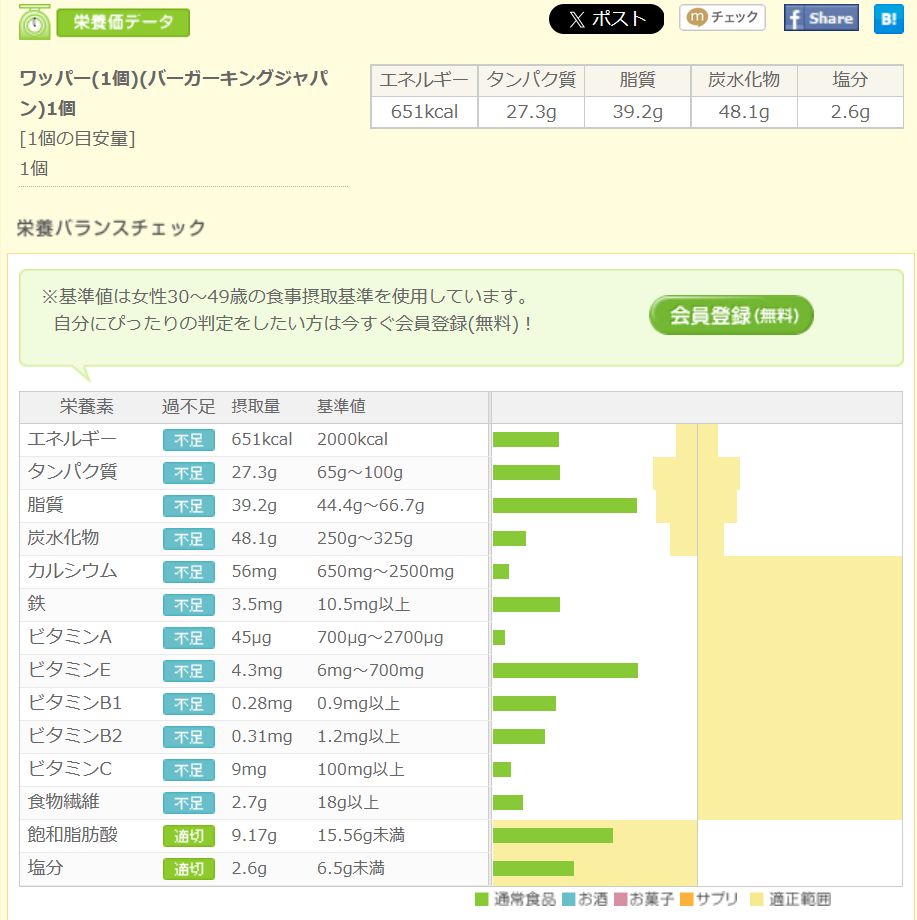The height and width of the screenshot is (920, 917).
Task: Click the ビタミンE green bar in chart
Action: (565, 671)
